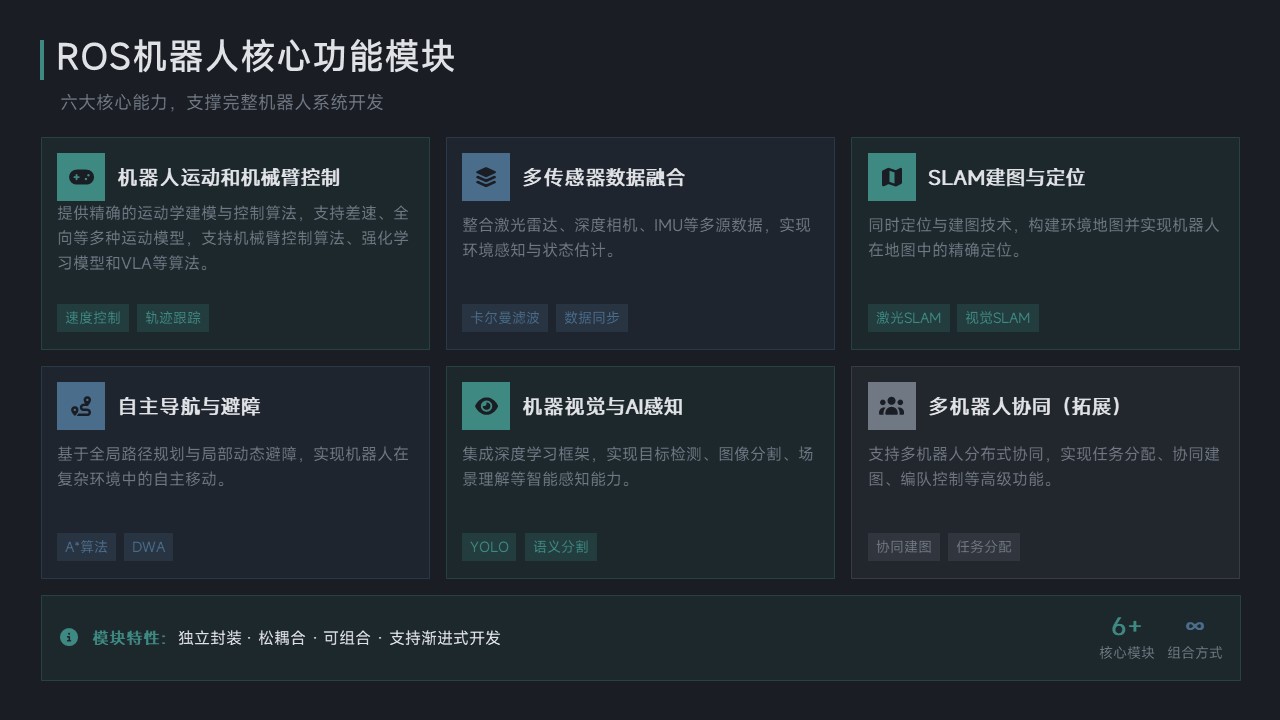Click the 卡尔曼滤波 tag

tap(505, 318)
